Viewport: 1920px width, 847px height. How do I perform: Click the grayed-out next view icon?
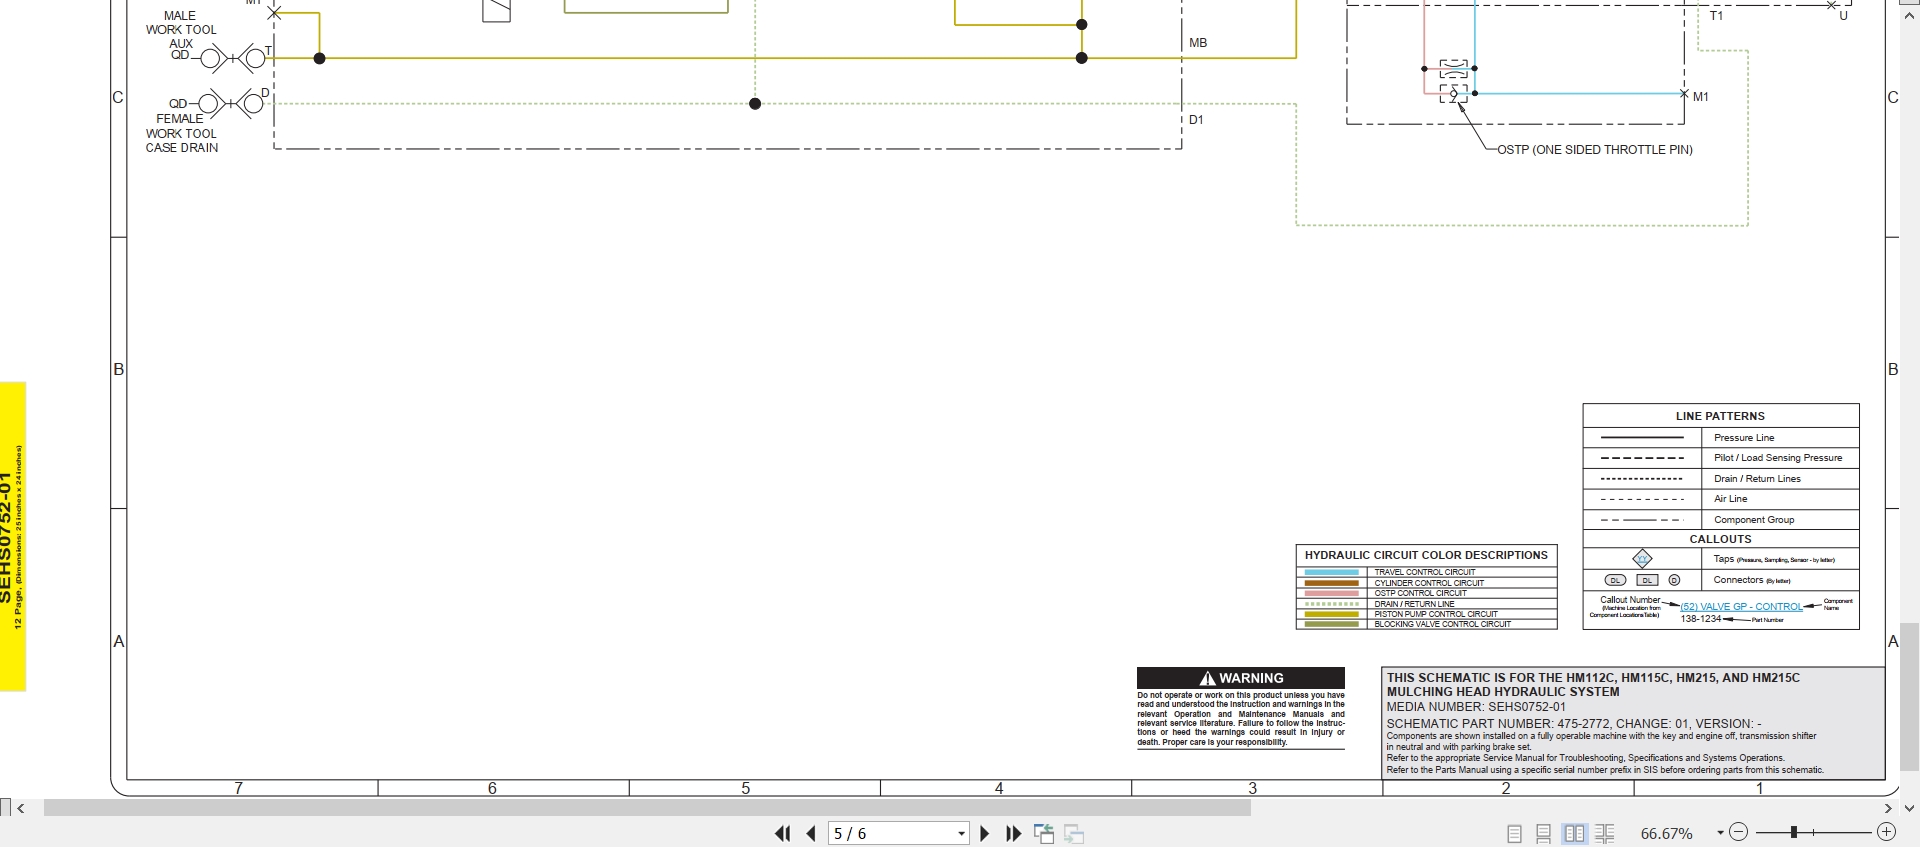point(1074,833)
